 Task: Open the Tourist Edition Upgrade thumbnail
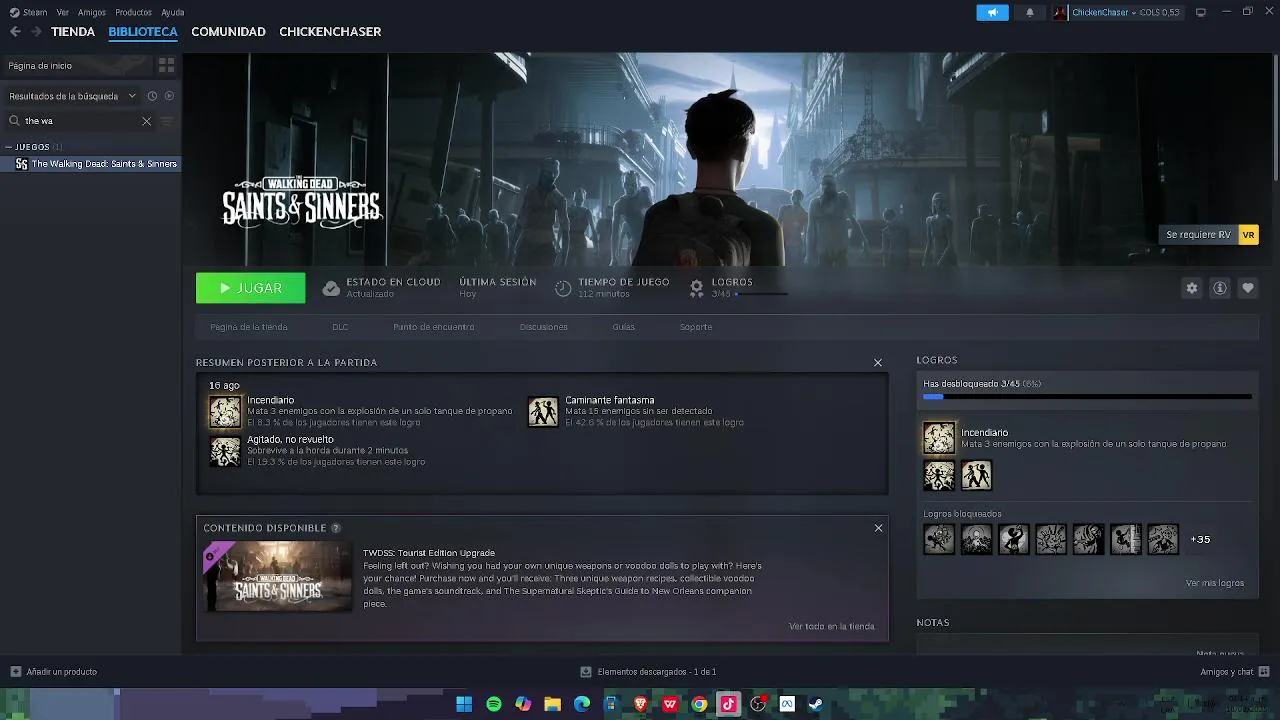coord(278,576)
